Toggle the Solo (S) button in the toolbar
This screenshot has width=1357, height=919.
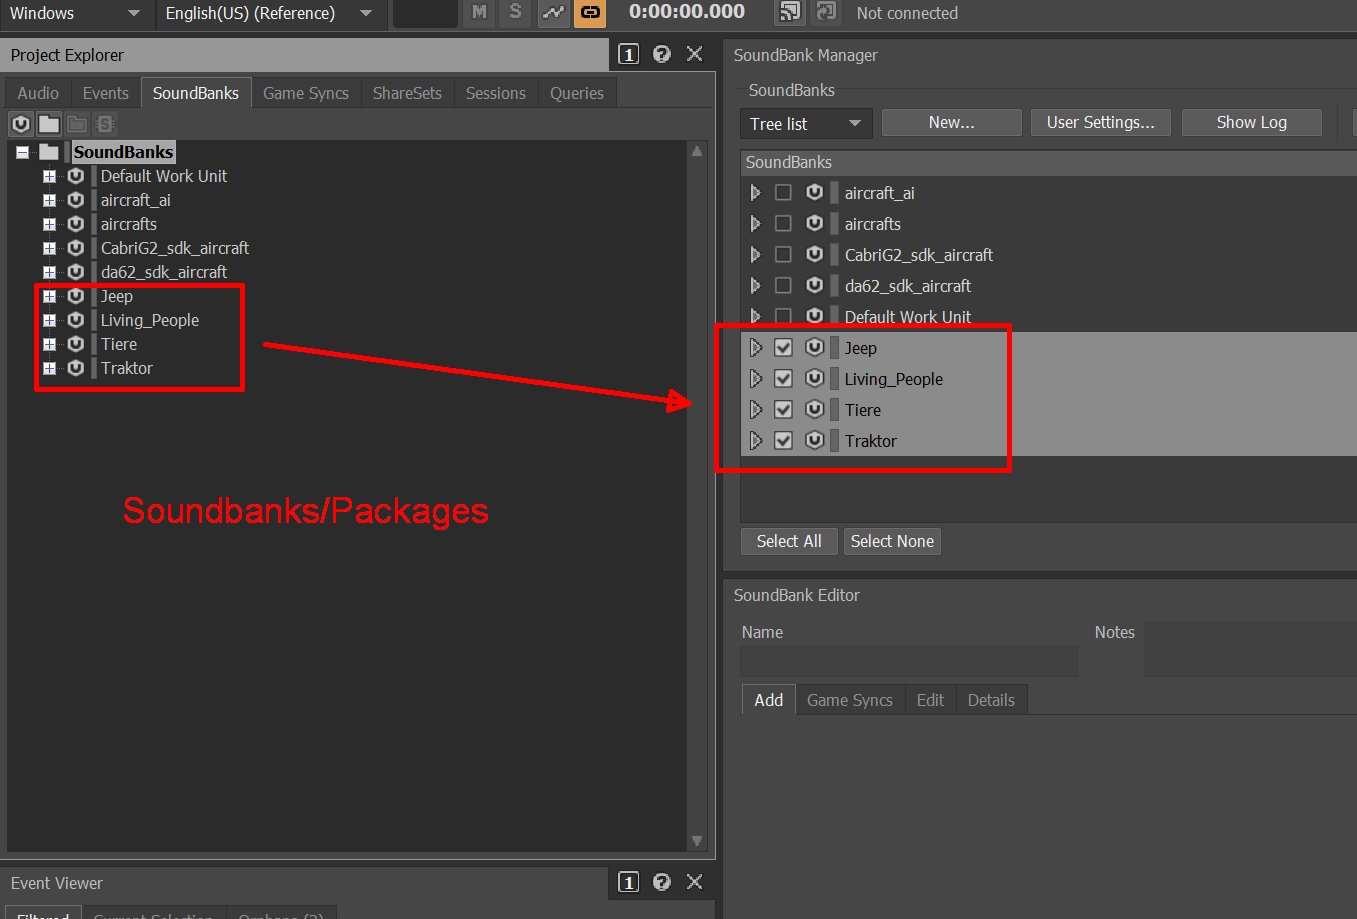(515, 12)
